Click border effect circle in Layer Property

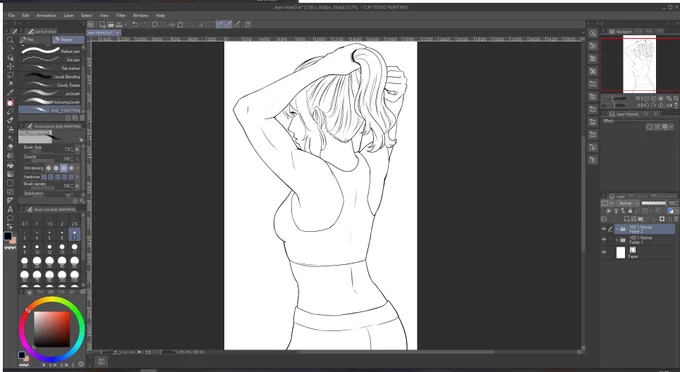click(650, 127)
